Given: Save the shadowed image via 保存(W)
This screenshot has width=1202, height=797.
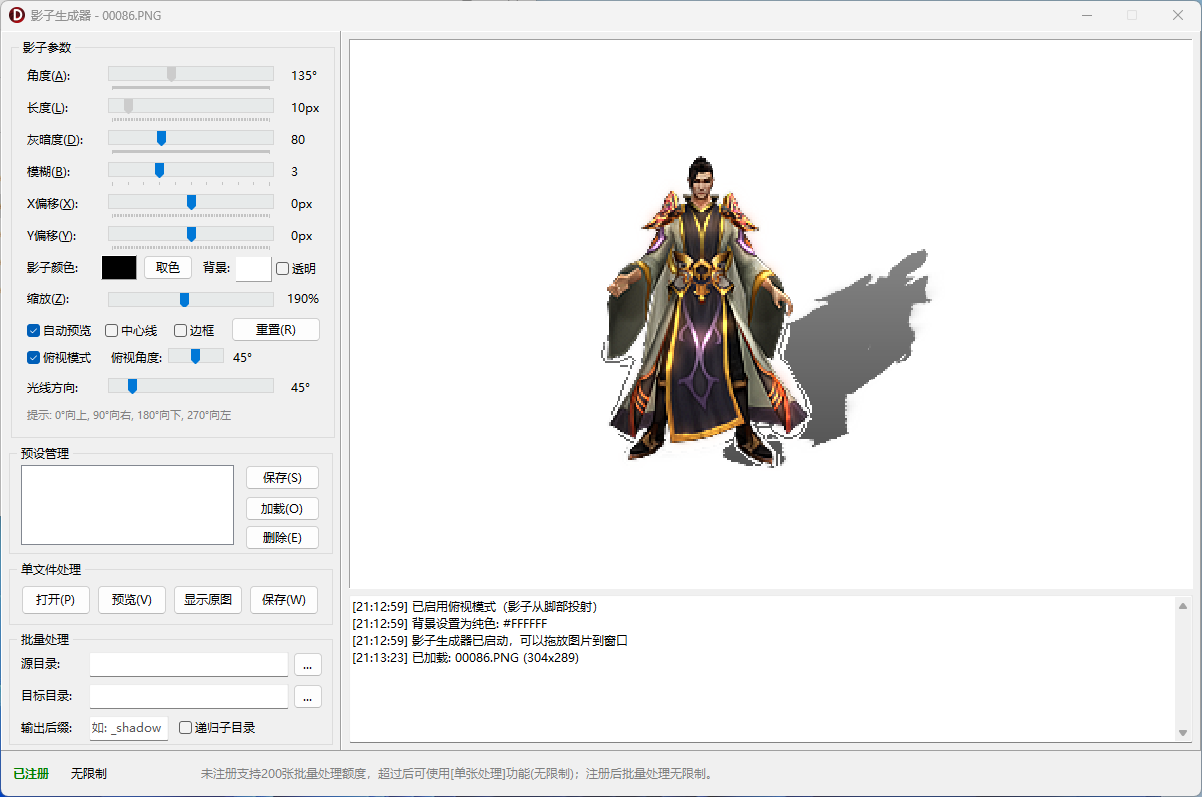Looking at the screenshot, I should click(283, 599).
